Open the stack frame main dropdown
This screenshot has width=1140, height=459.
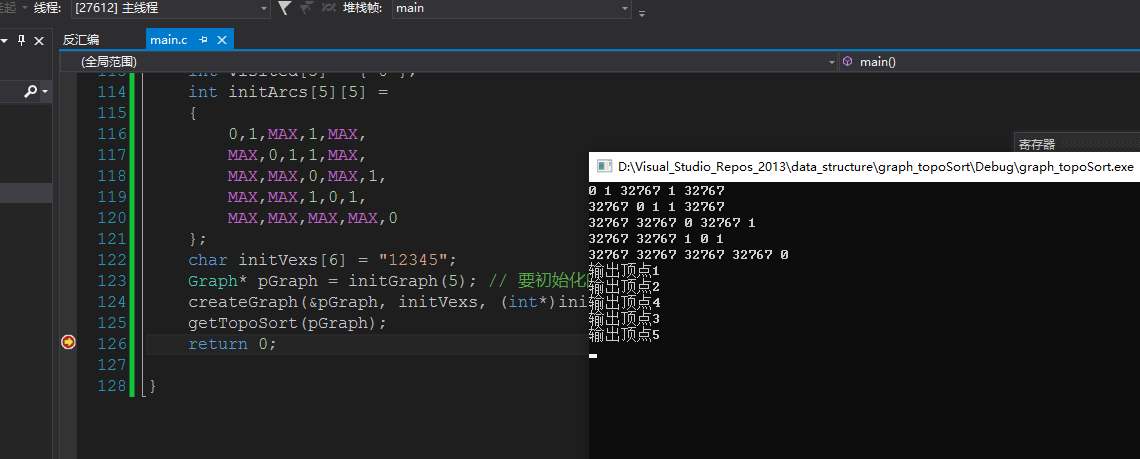(x=625, y=9)
